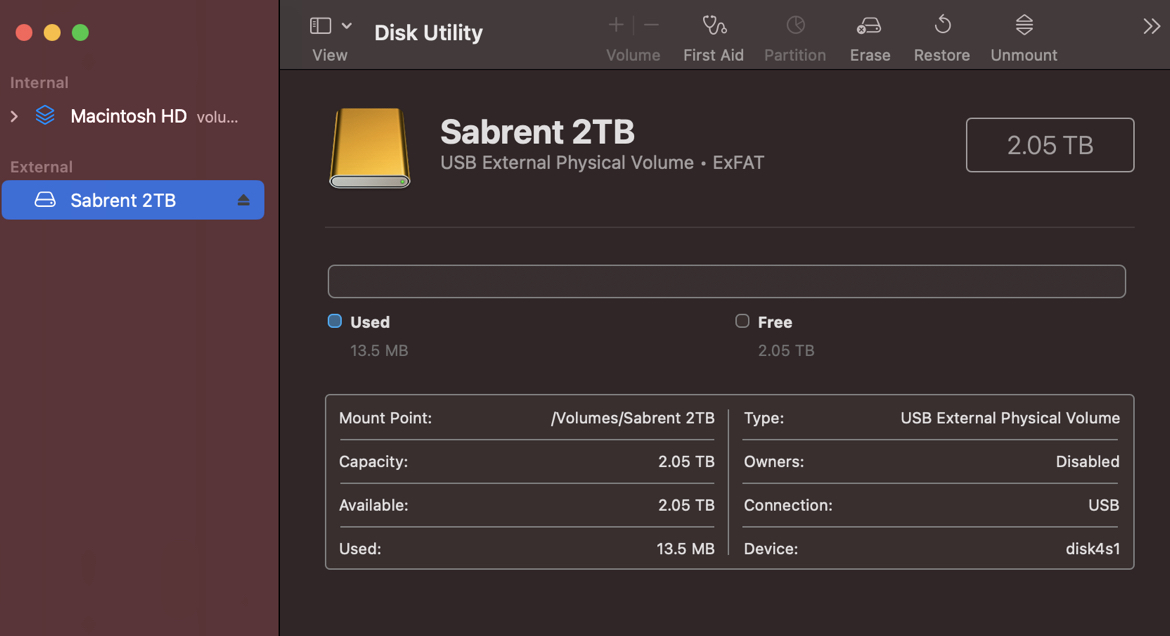Click the 'Mount Point:' label
1170x636 pixels.
[x=386, y=418]
